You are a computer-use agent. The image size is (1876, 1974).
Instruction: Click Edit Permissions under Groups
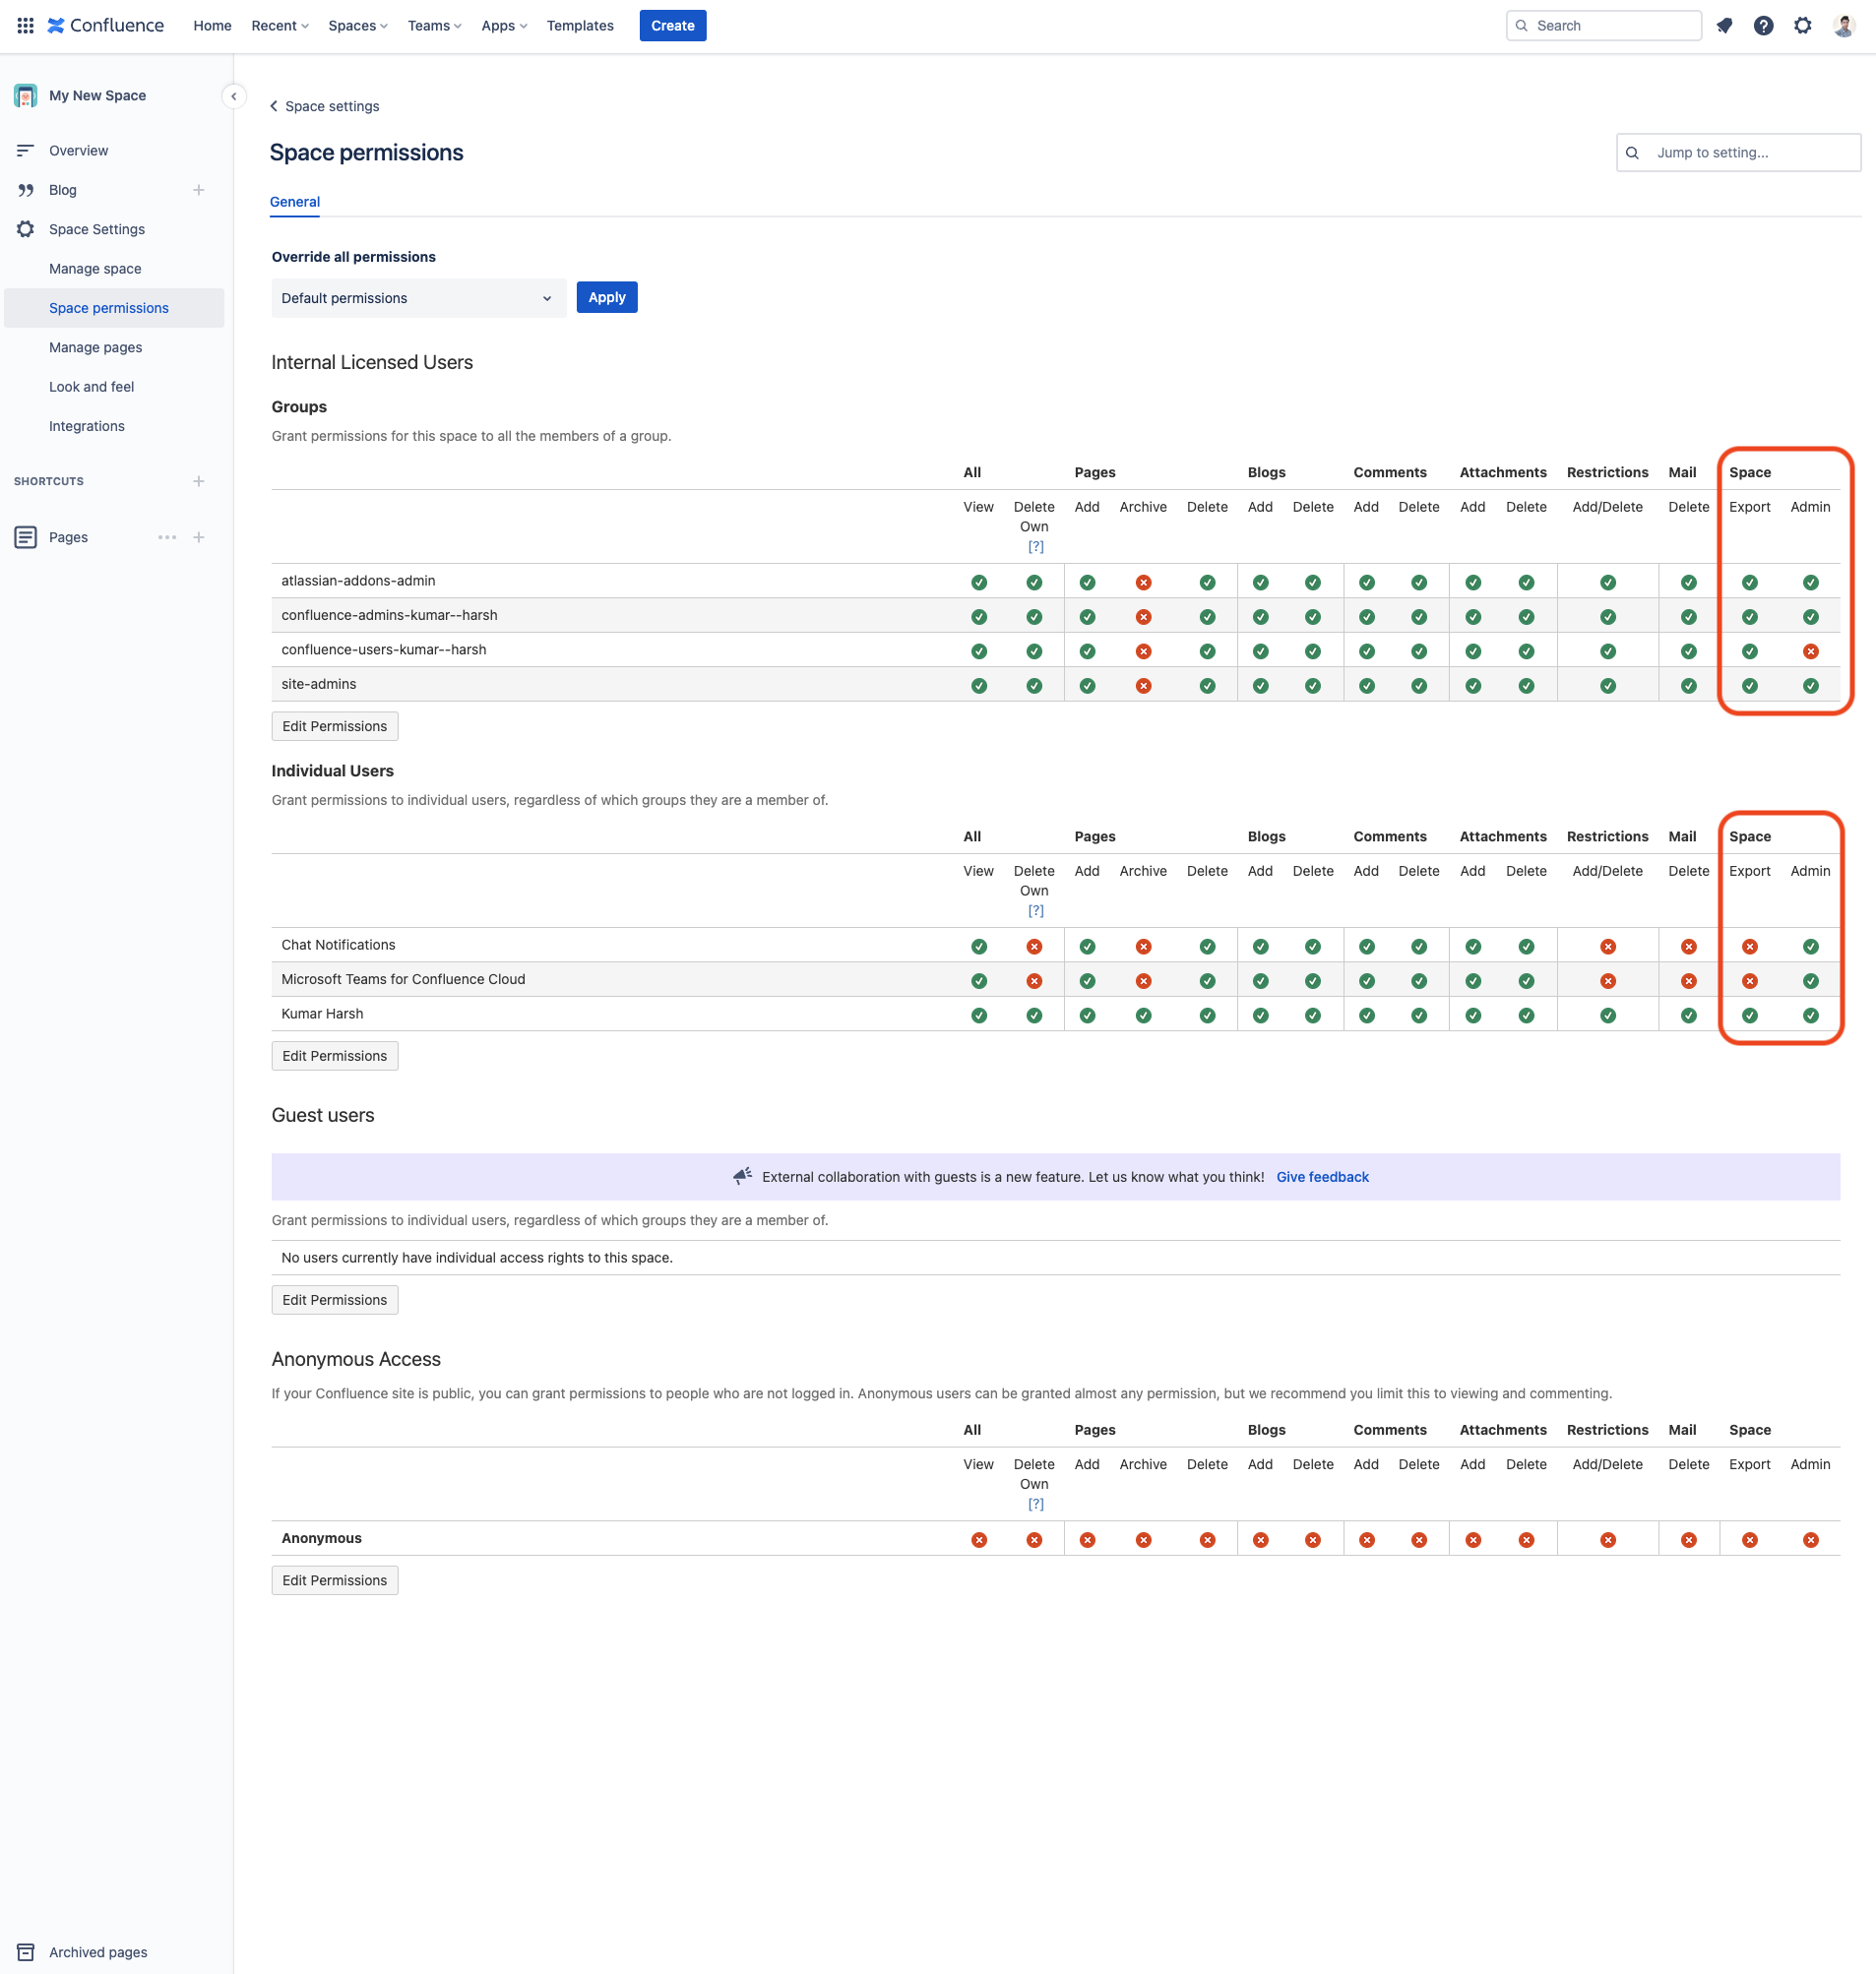coord(334,726)
